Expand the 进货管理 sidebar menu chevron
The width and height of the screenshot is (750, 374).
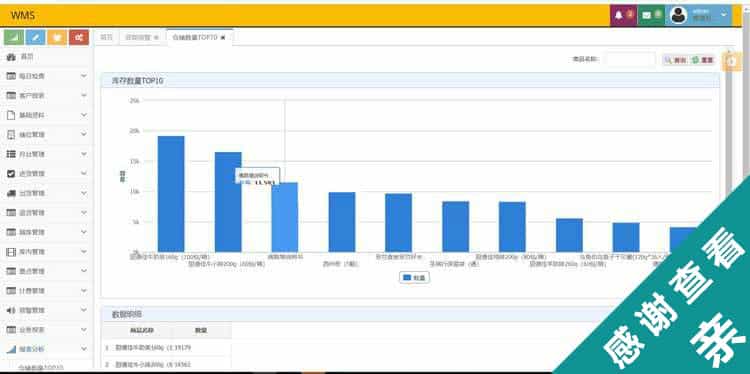(84, 174)
